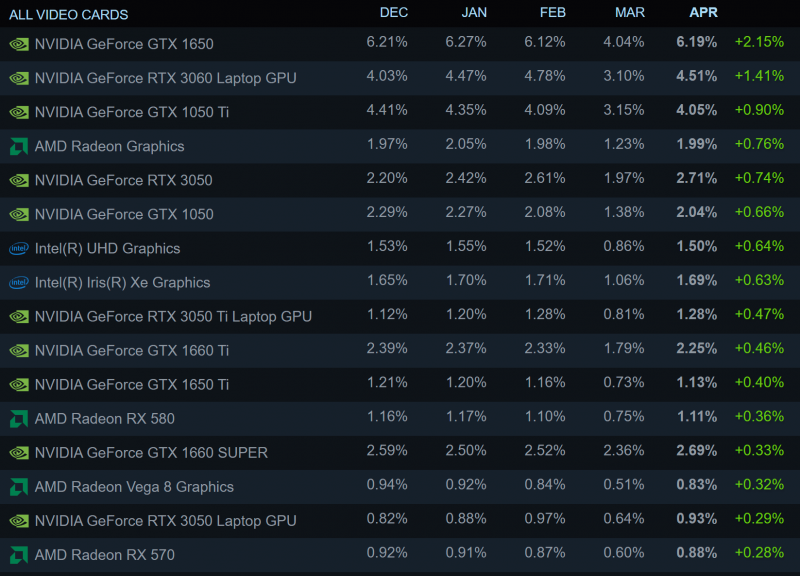The height and width of the screenshot is (576, 800).
Task: Select the APR column header
Action: 704,13
